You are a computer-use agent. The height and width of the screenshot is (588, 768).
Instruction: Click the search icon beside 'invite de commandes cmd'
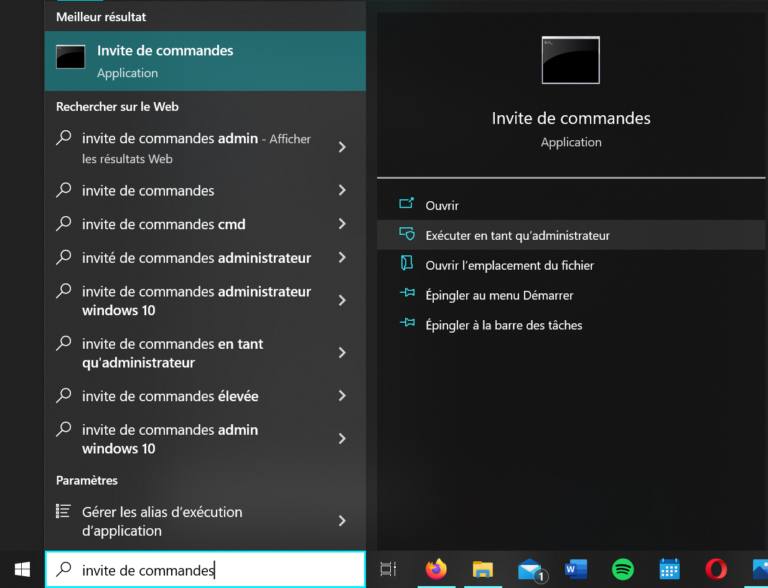(x=64, y=223)
